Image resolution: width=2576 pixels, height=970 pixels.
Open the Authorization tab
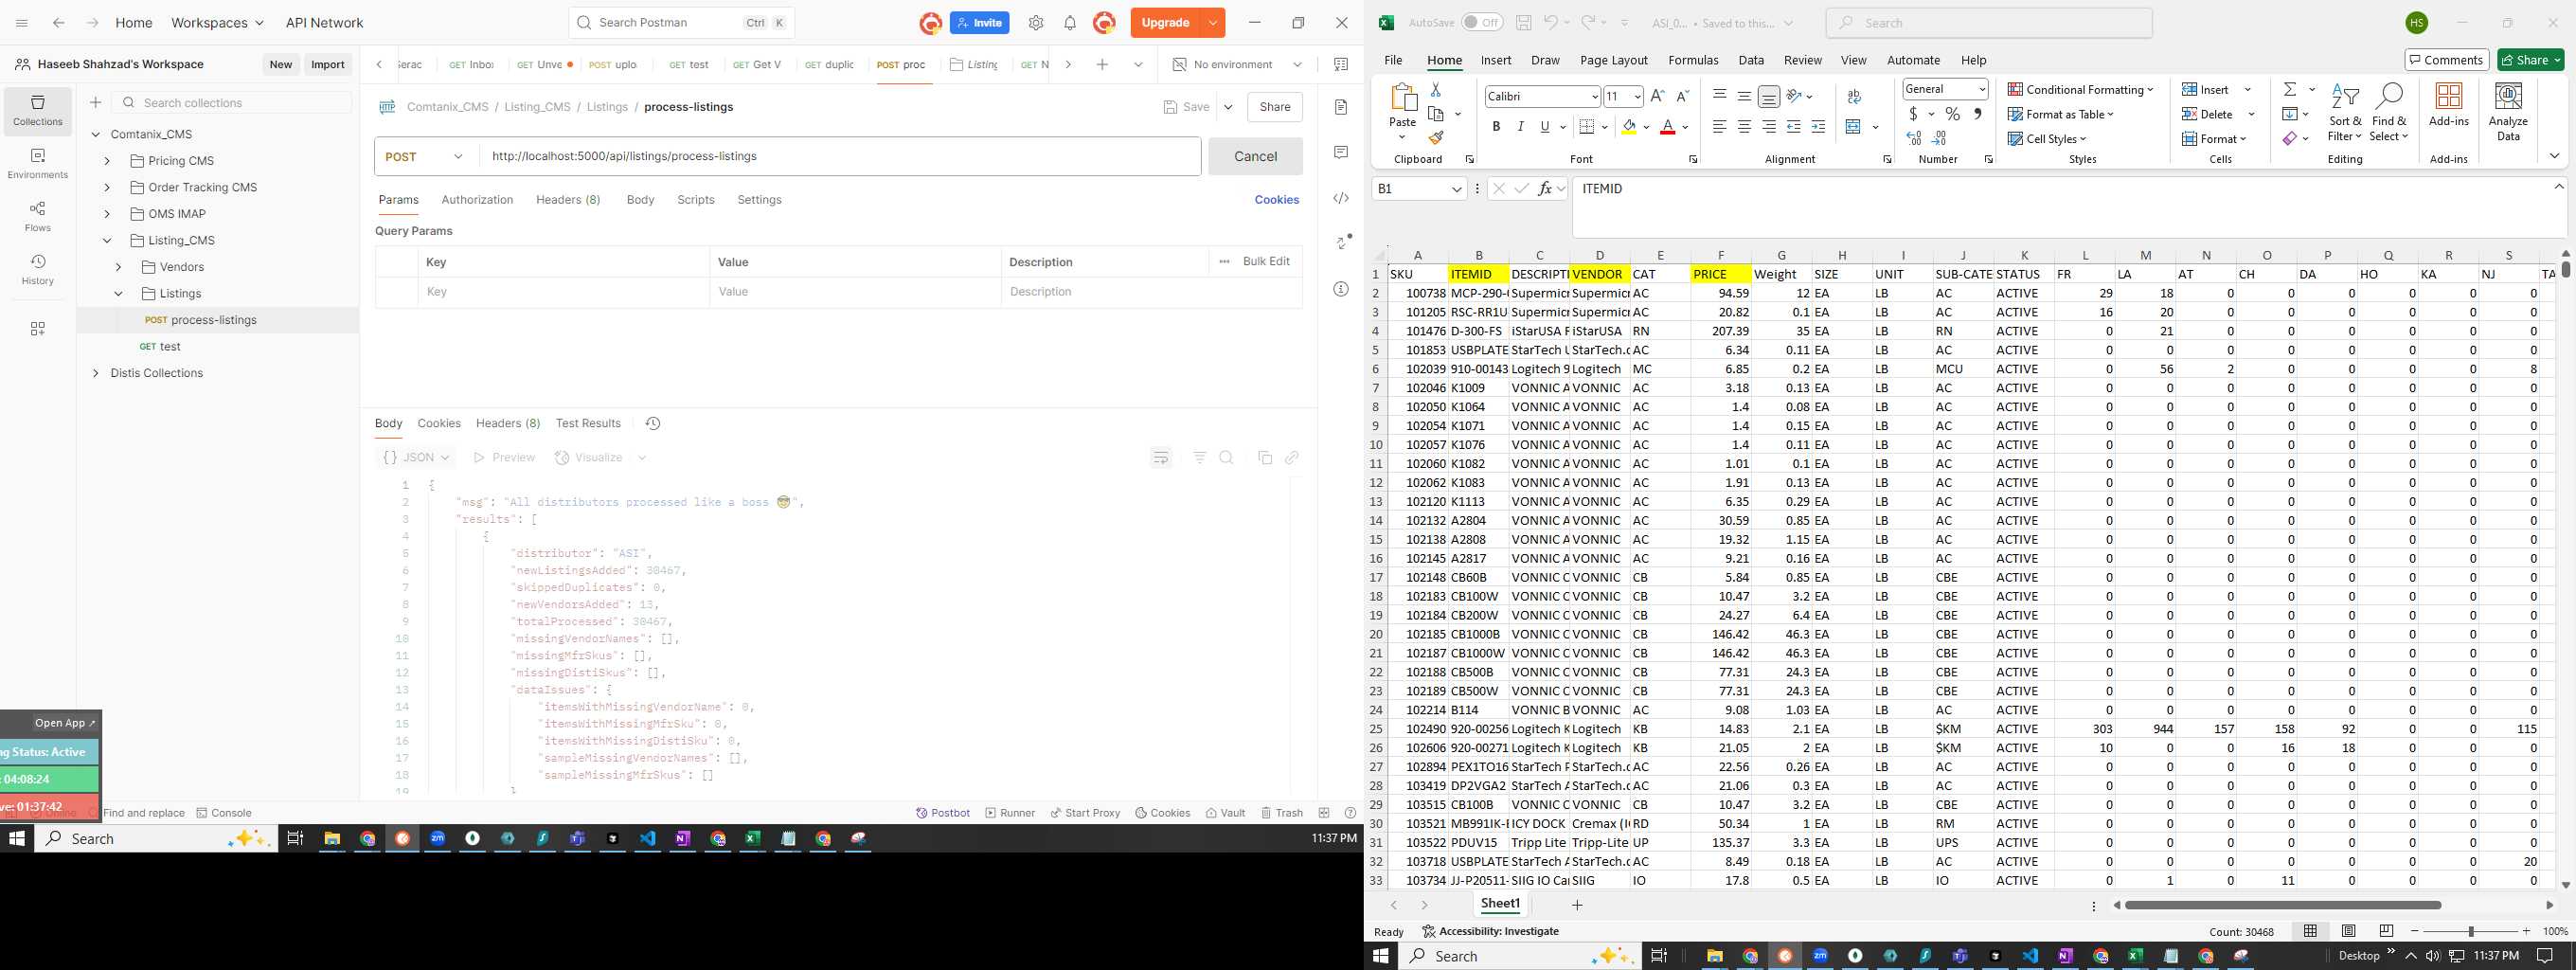click(477, 200)
